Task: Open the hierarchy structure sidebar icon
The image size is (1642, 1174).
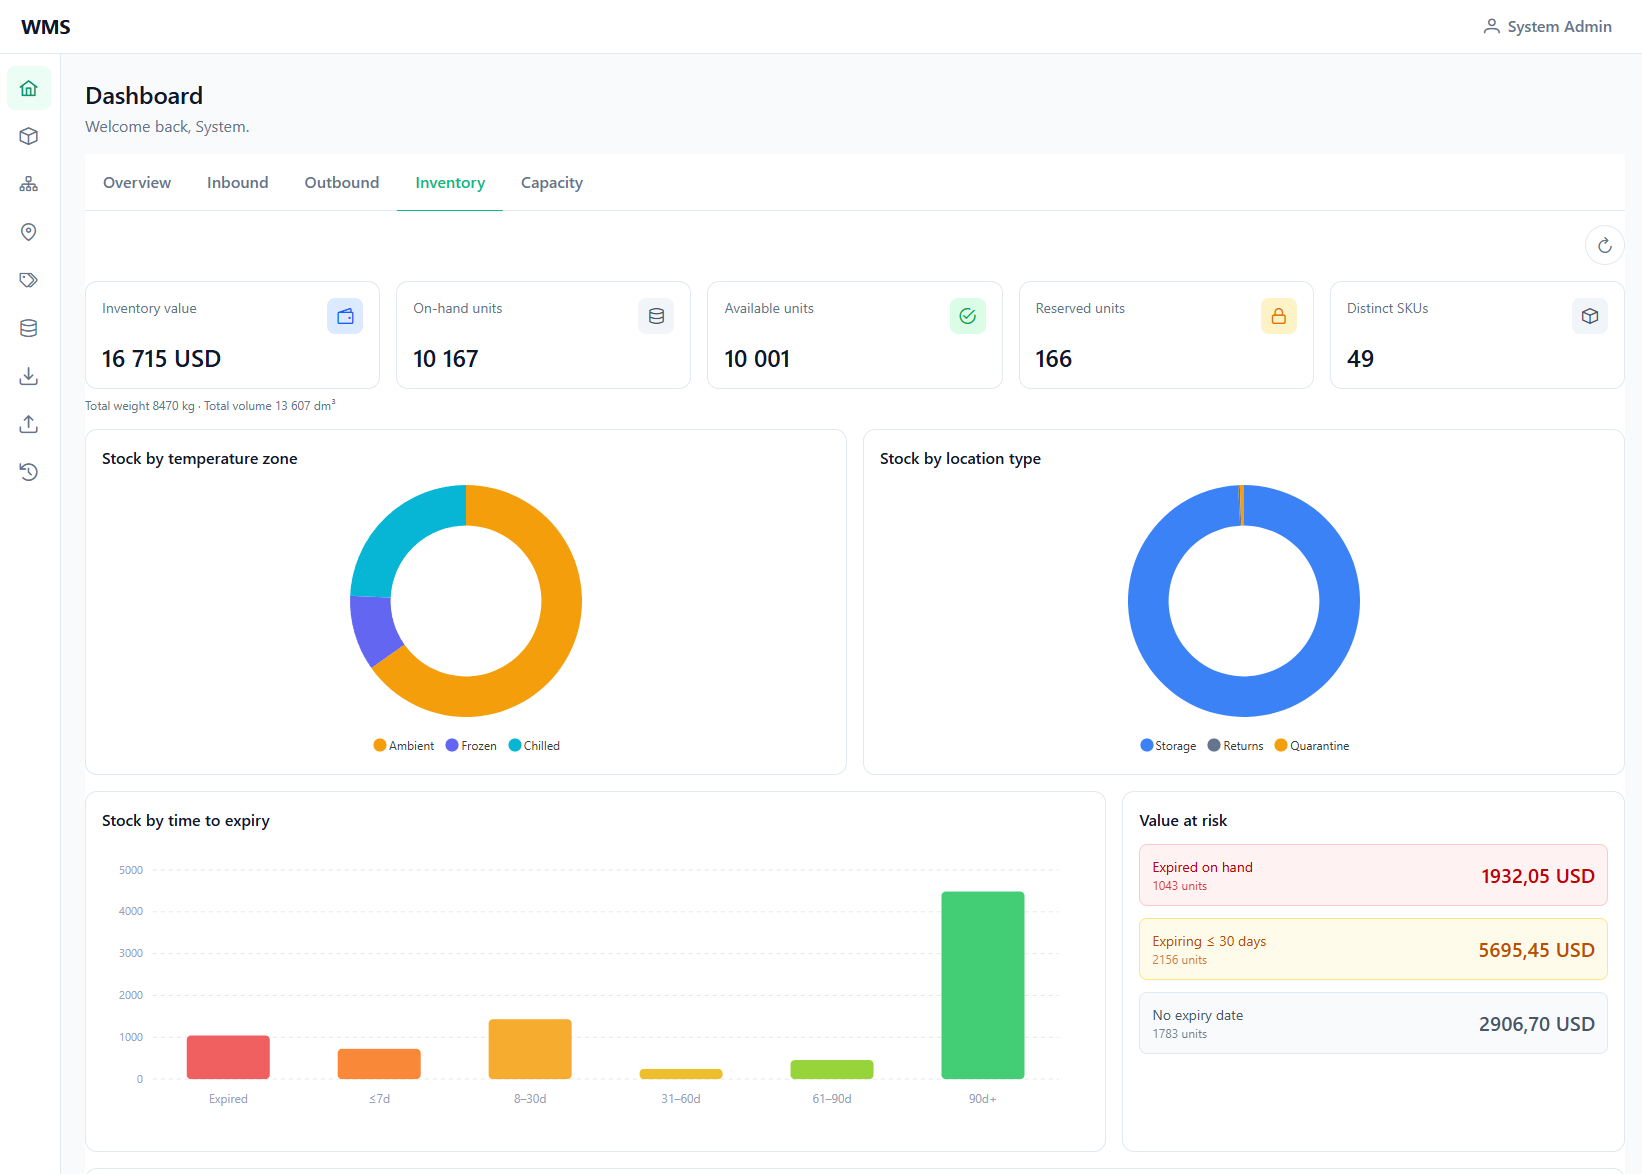Action: coord(29,184)
